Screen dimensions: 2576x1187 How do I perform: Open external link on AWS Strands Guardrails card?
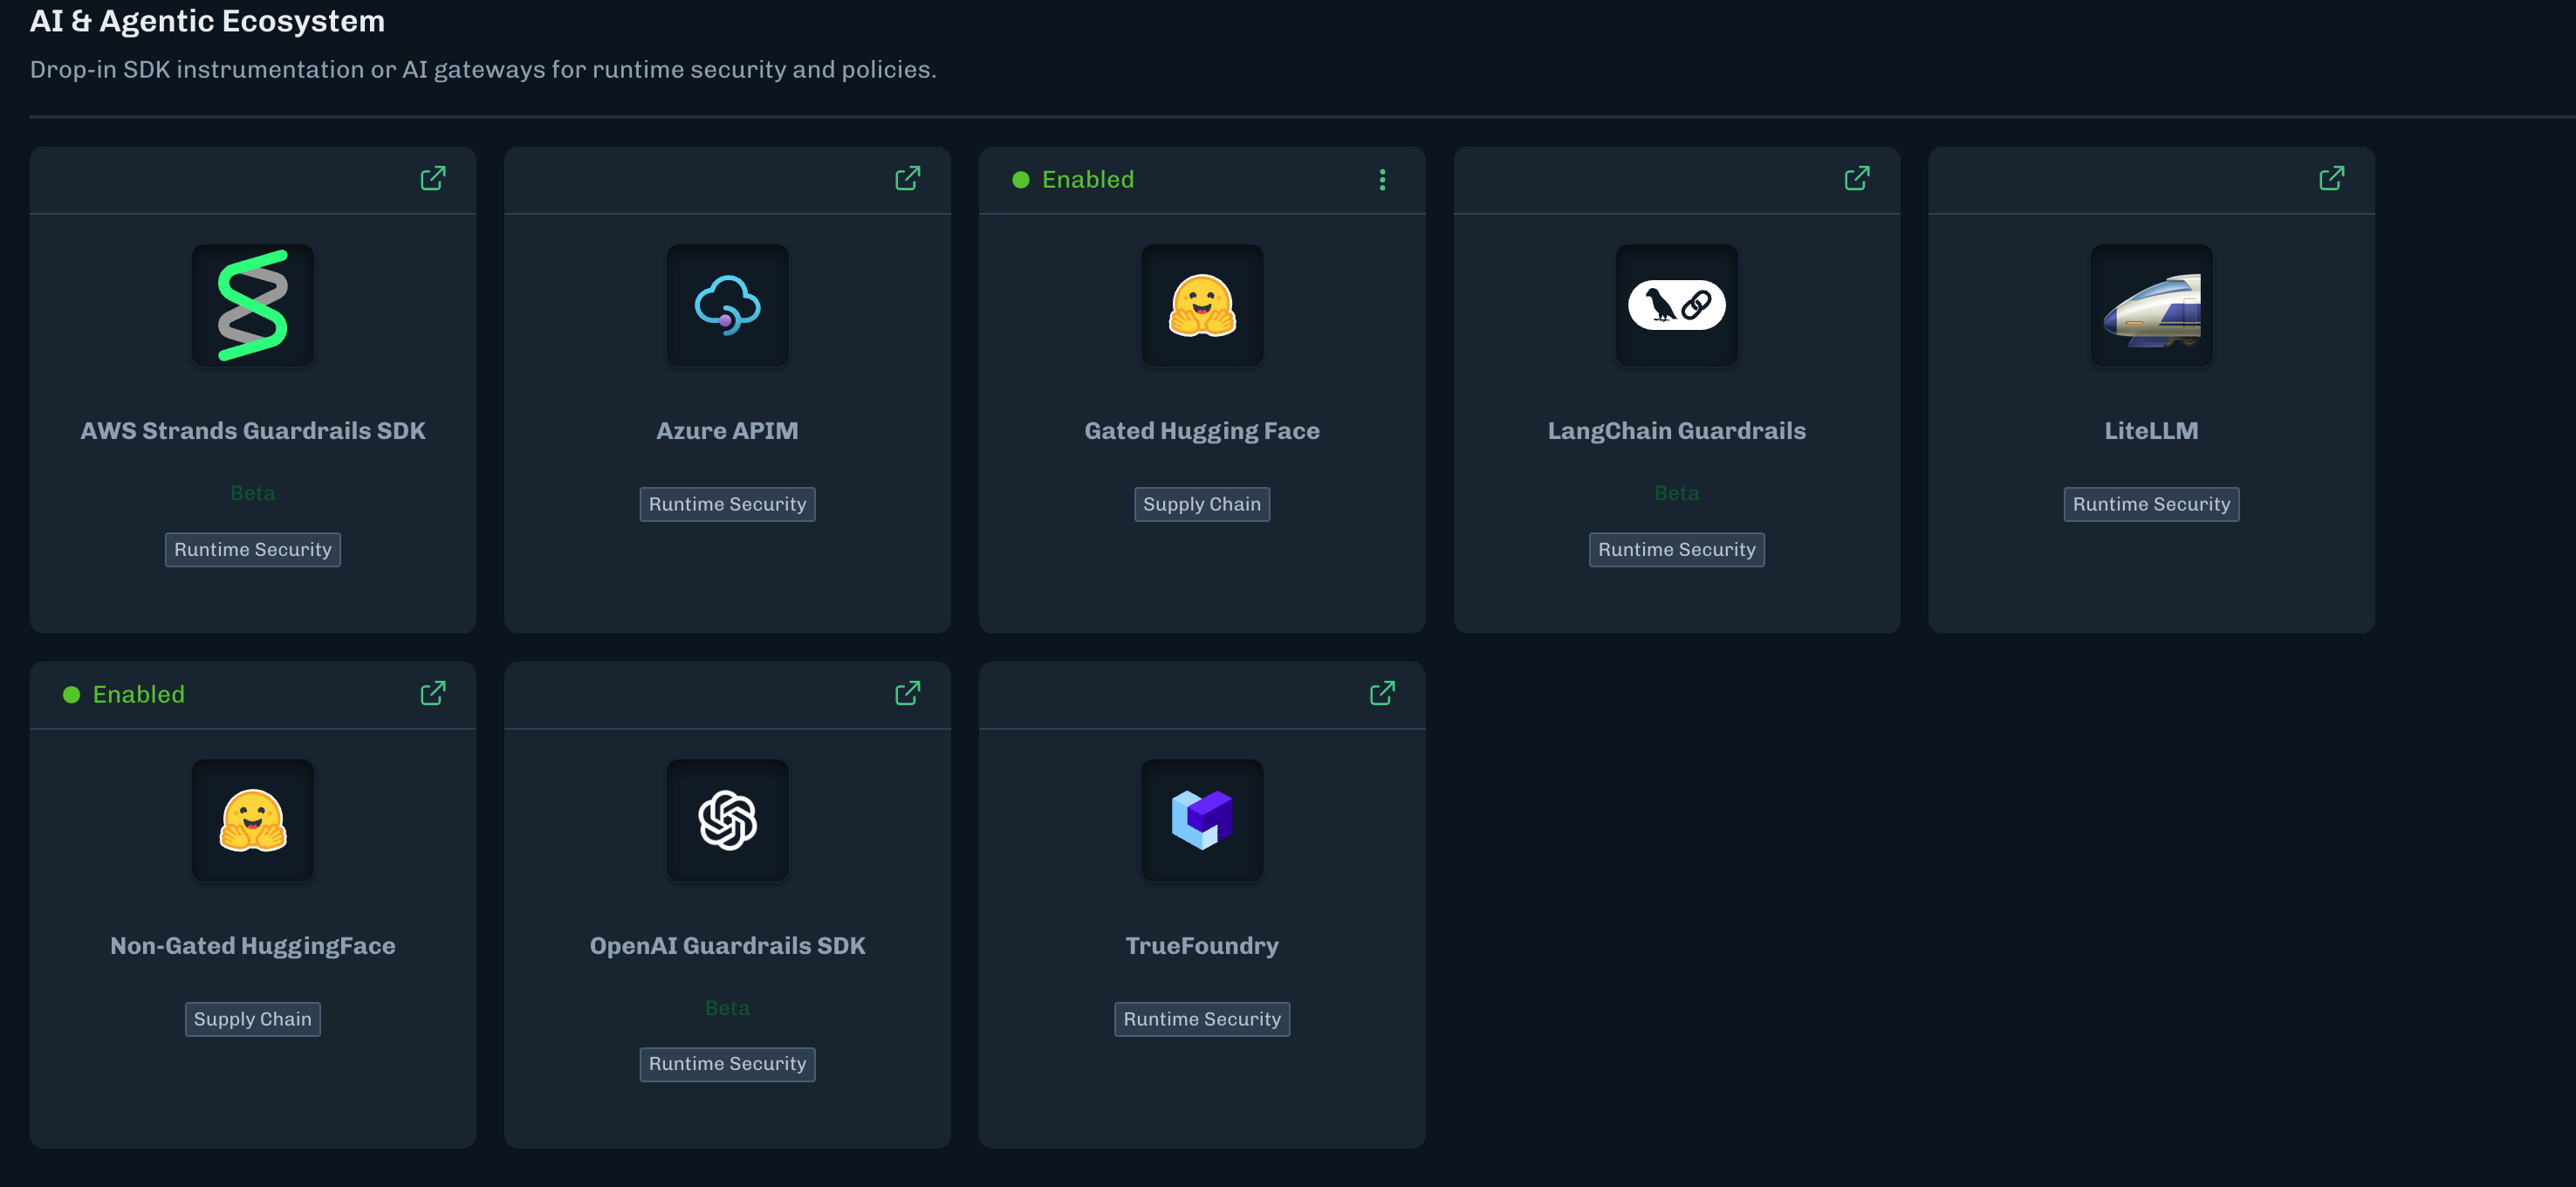pyautogui.click(x=433, y=179)
